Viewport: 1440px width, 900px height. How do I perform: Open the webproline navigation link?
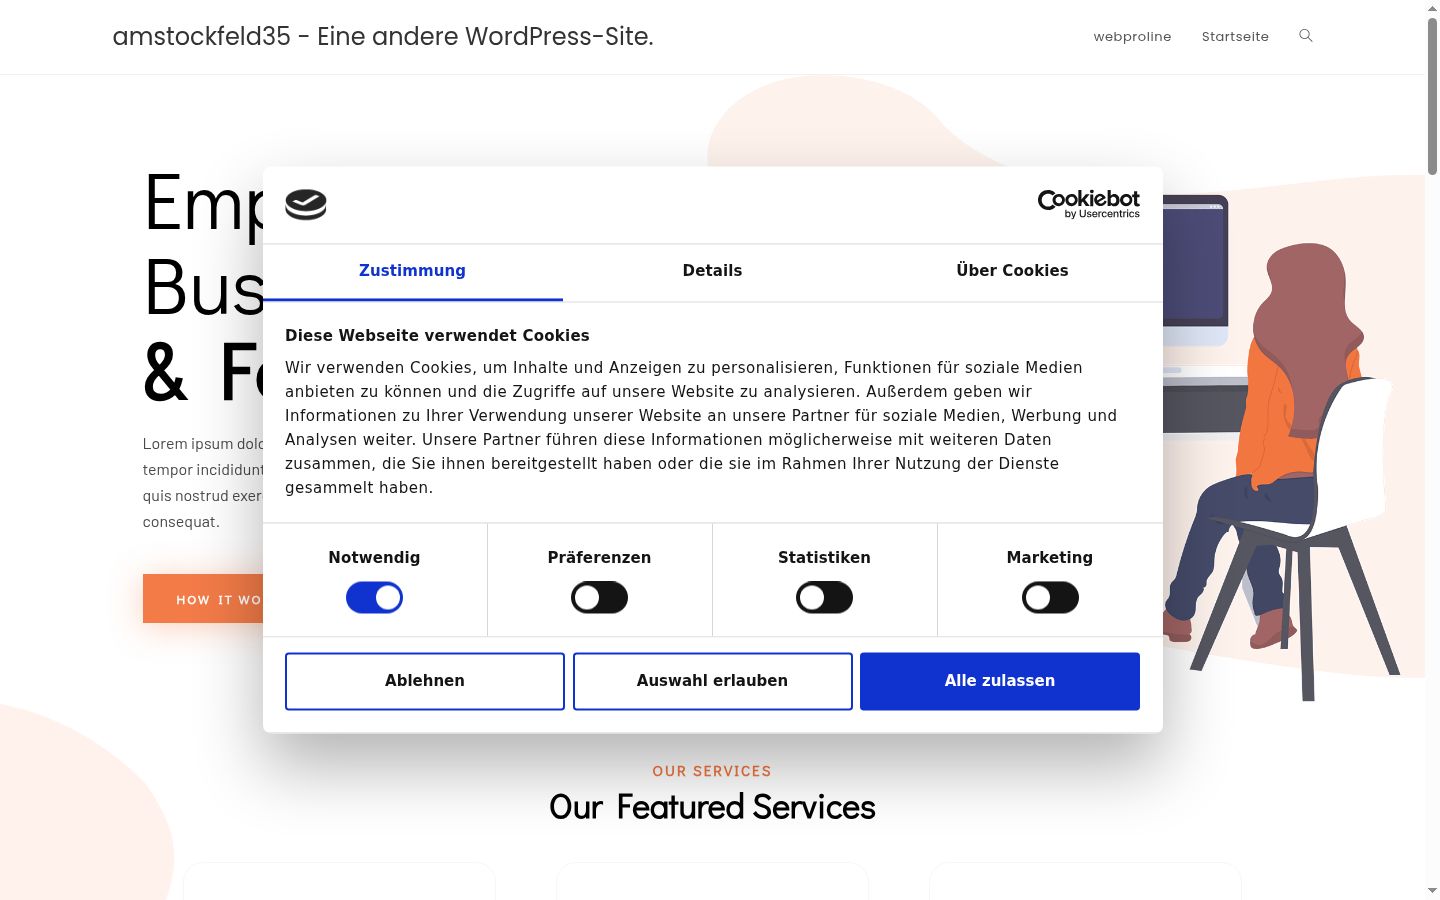[x=1132, y=37]
